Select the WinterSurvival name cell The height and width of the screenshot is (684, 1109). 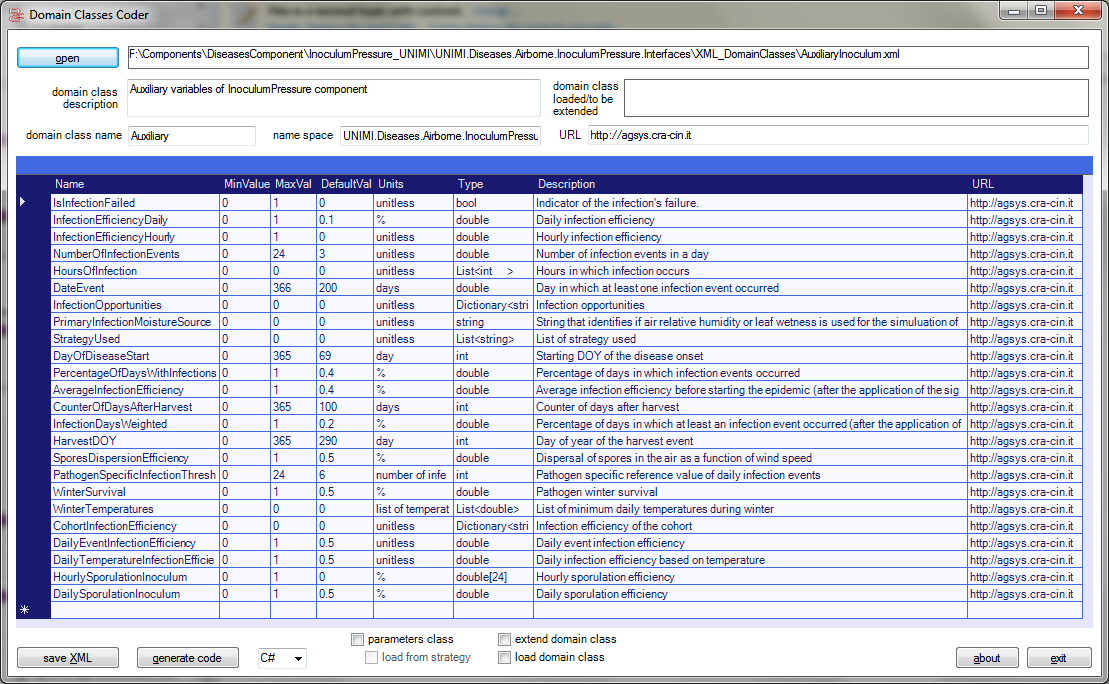point(135,492)
